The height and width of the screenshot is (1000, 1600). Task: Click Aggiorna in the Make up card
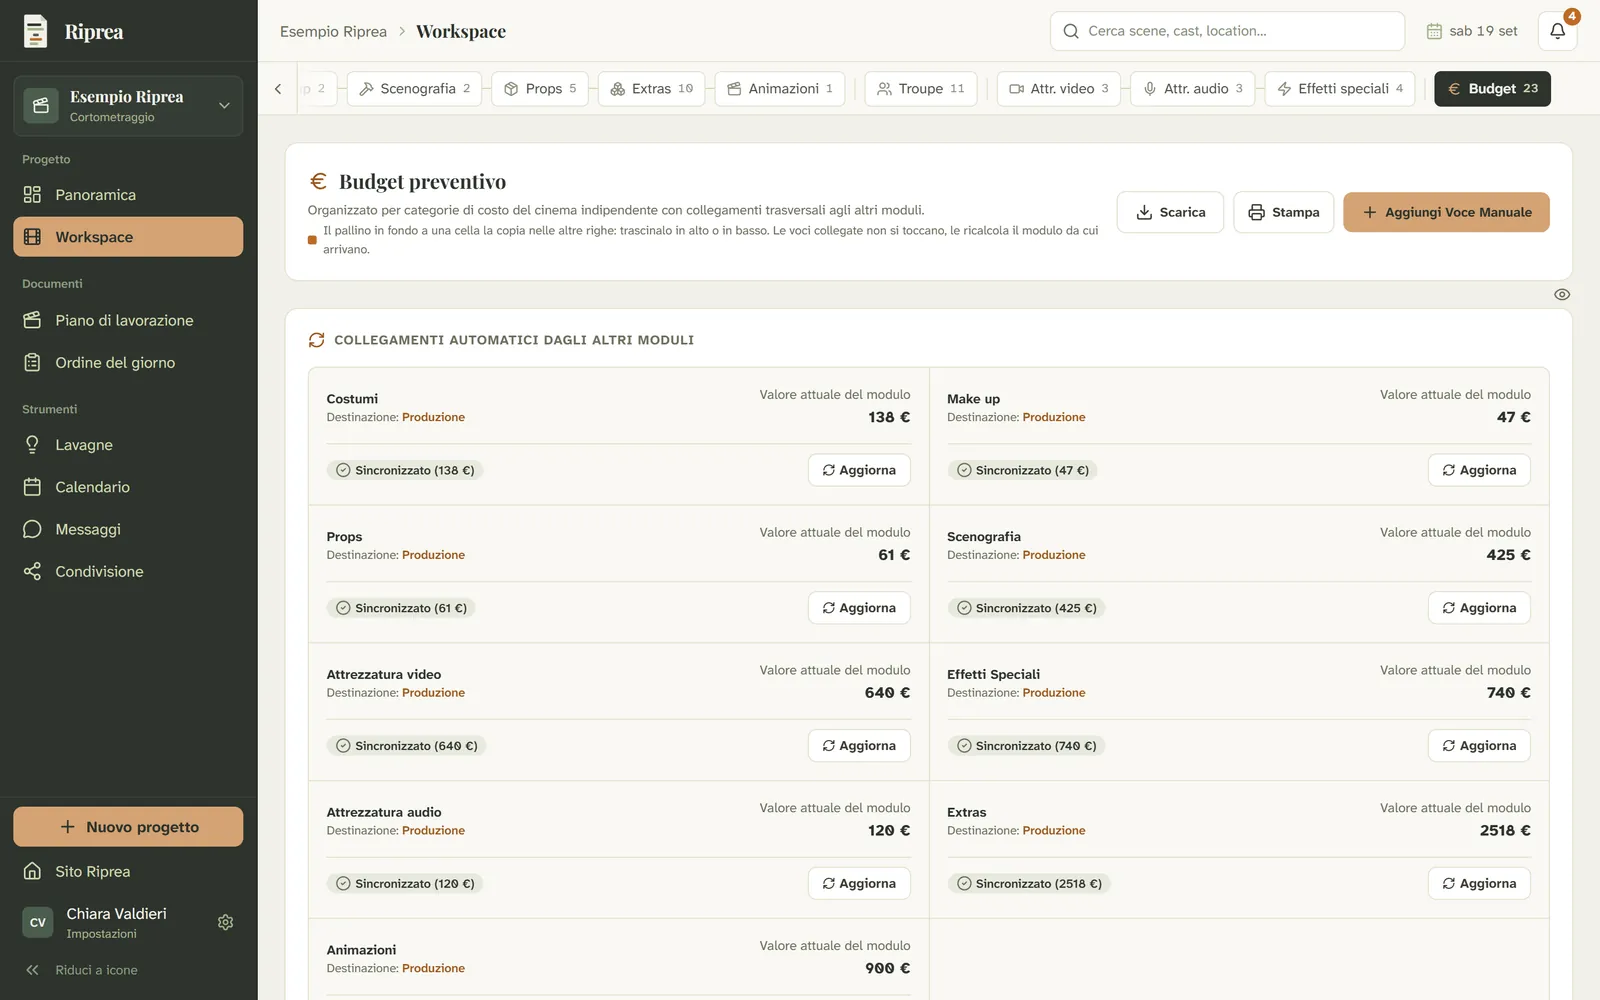click(1479, 470)
